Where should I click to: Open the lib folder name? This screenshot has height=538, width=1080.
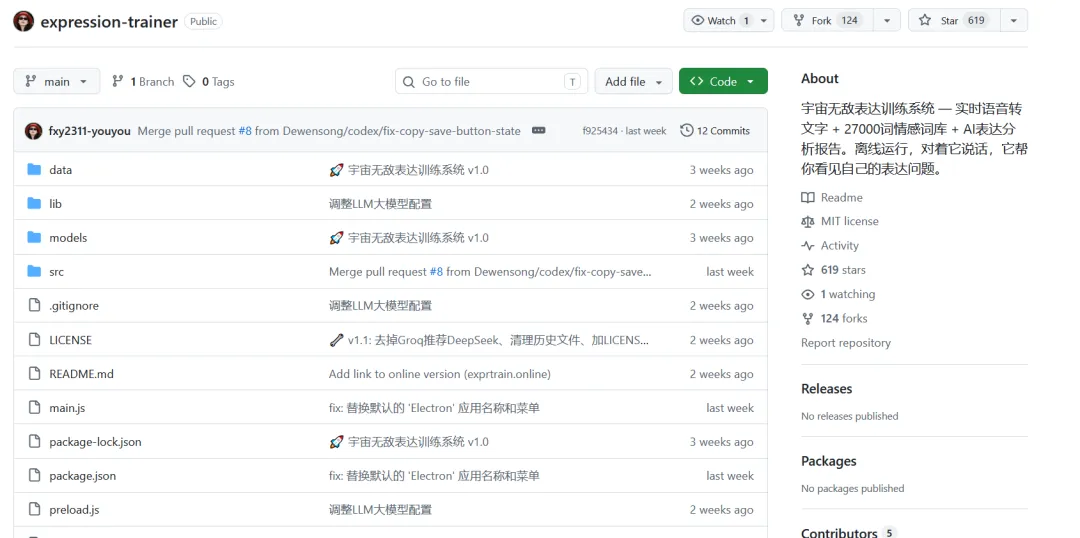[x=55, y=203]
